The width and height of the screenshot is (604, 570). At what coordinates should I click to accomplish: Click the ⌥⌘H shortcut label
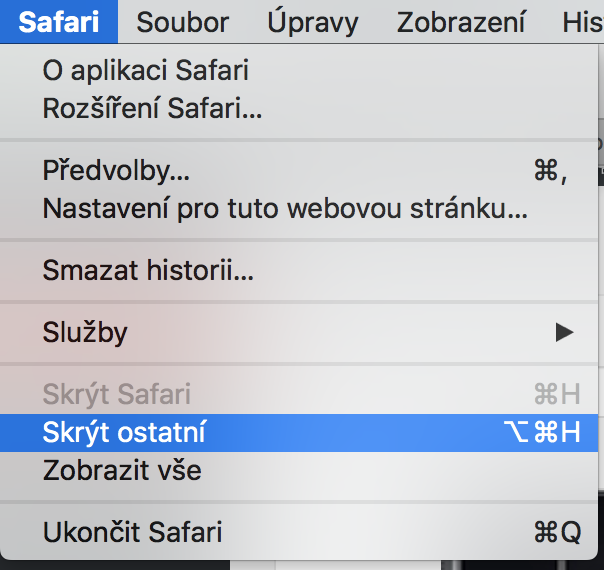point(540,432)
